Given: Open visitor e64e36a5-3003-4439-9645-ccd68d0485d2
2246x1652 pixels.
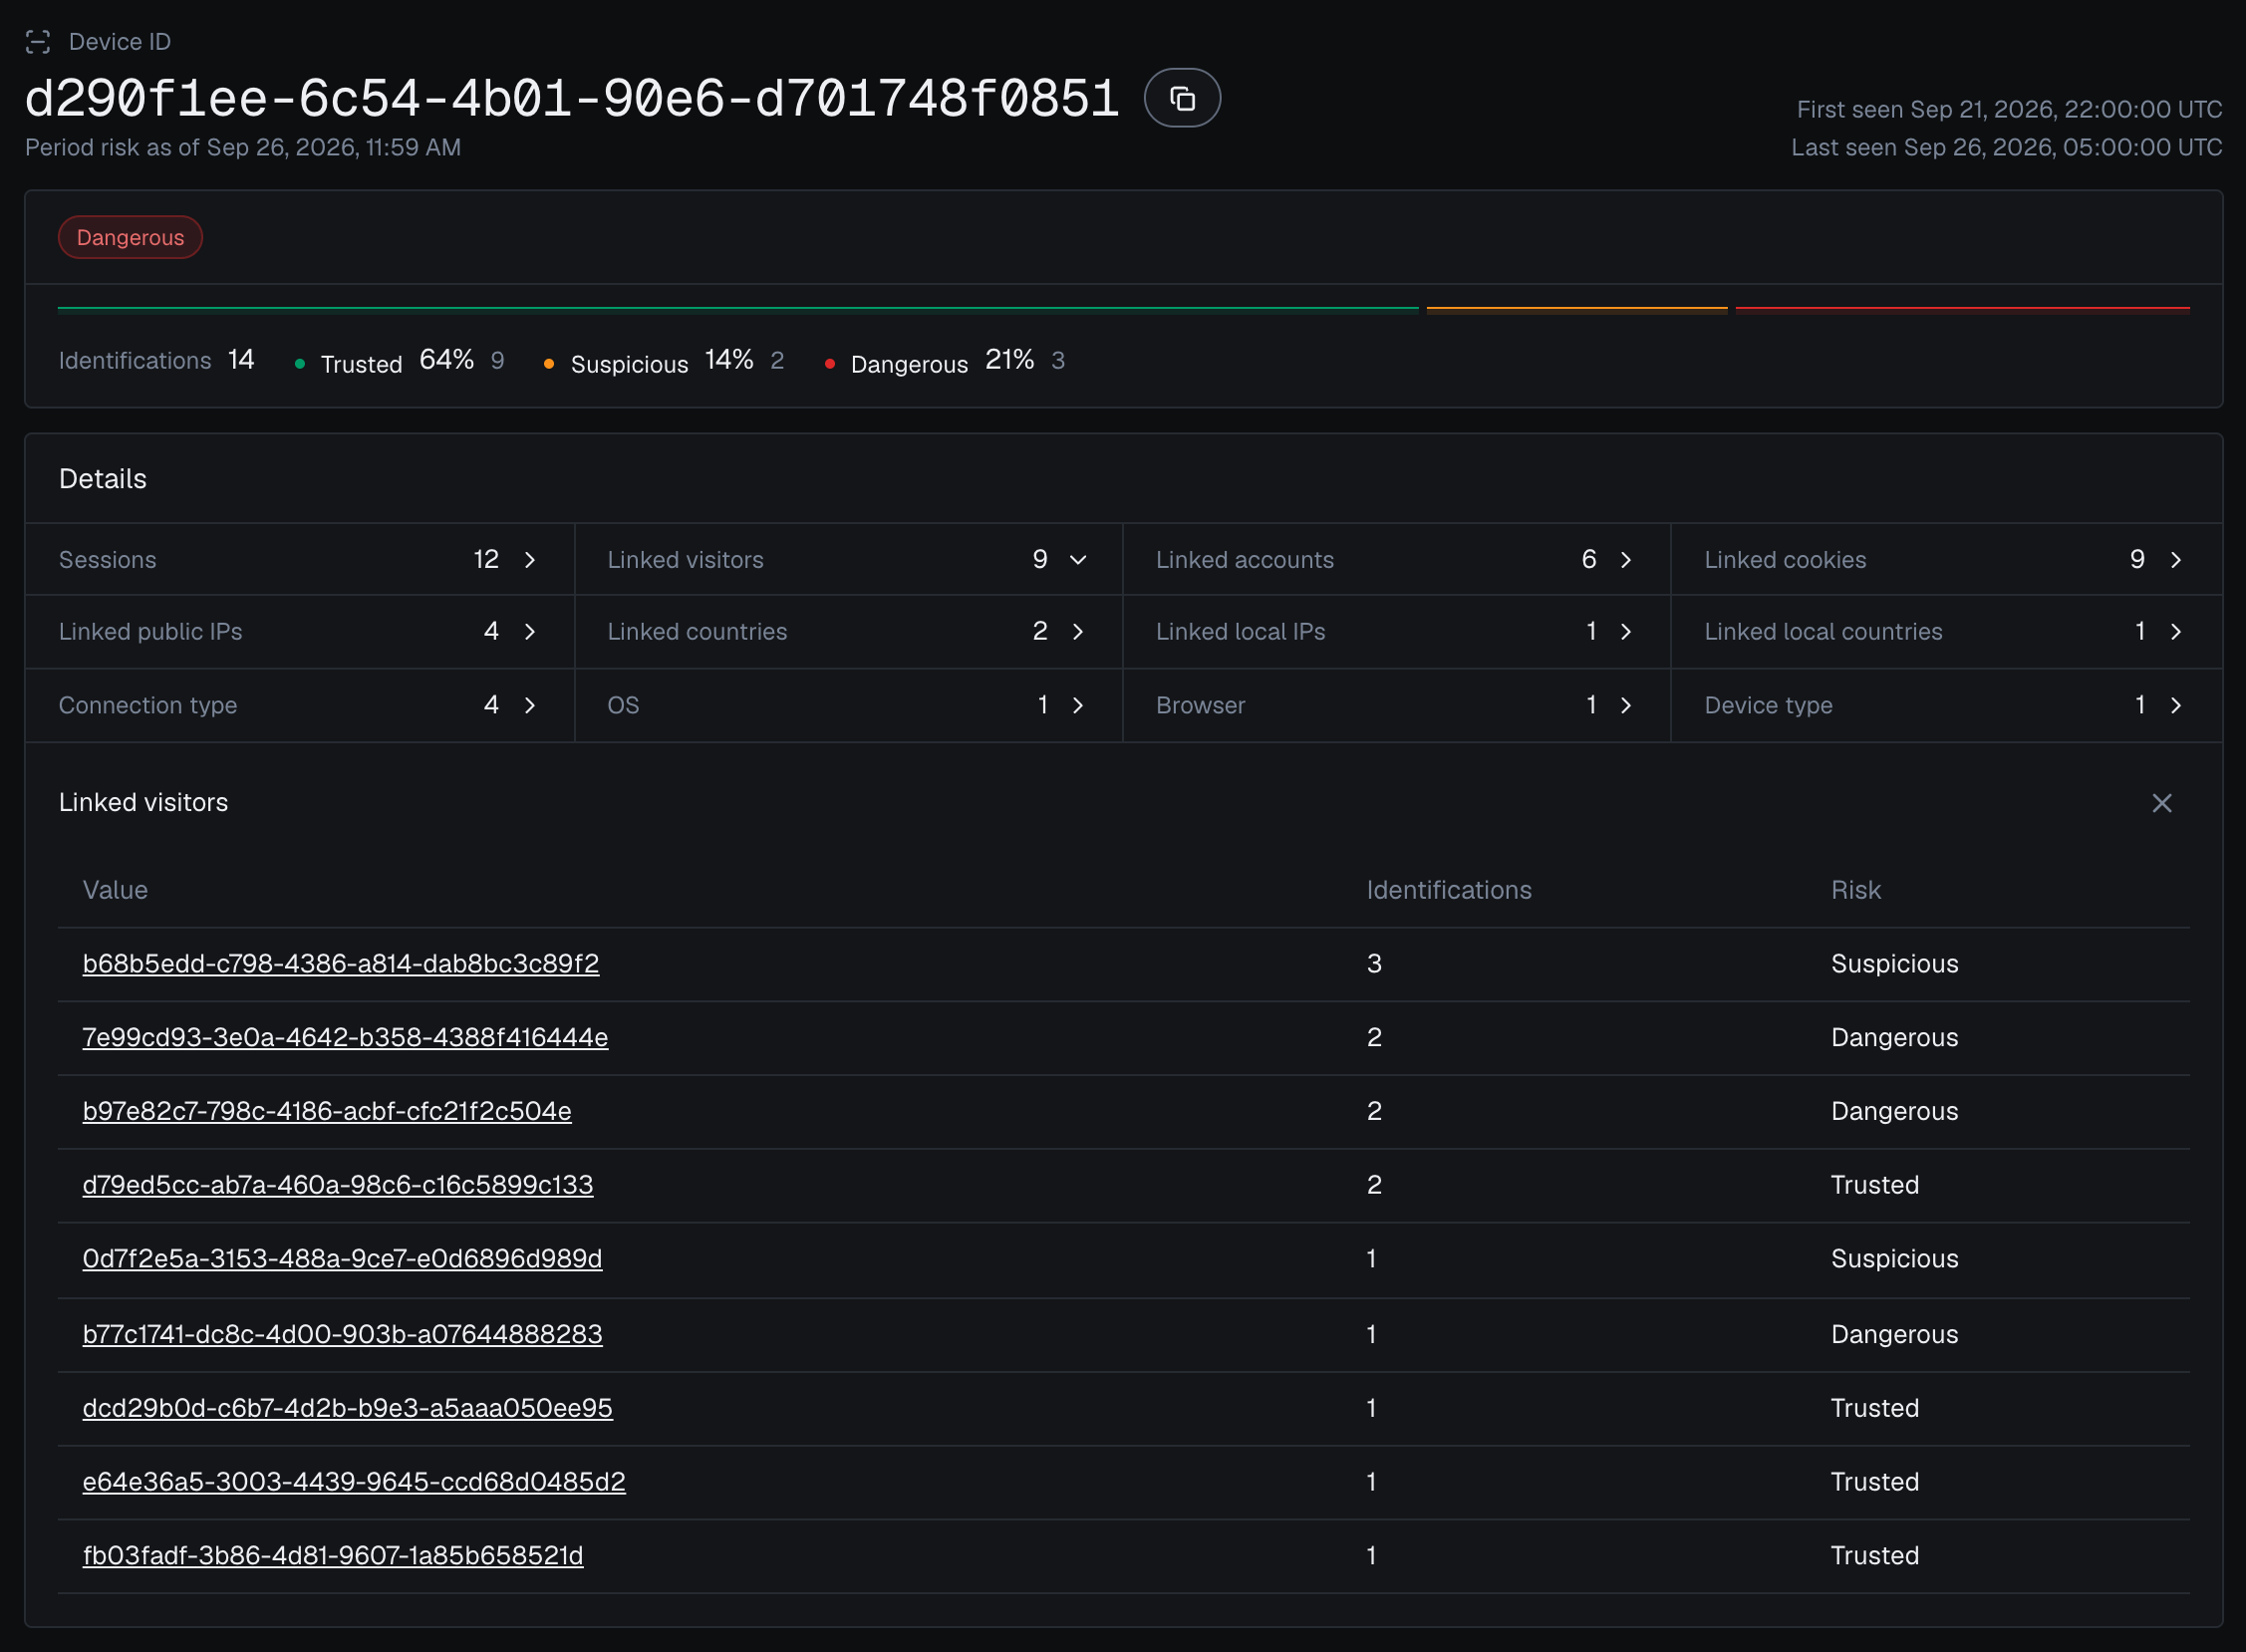Looking at the screenshot, I should (x=354, y=1482).
